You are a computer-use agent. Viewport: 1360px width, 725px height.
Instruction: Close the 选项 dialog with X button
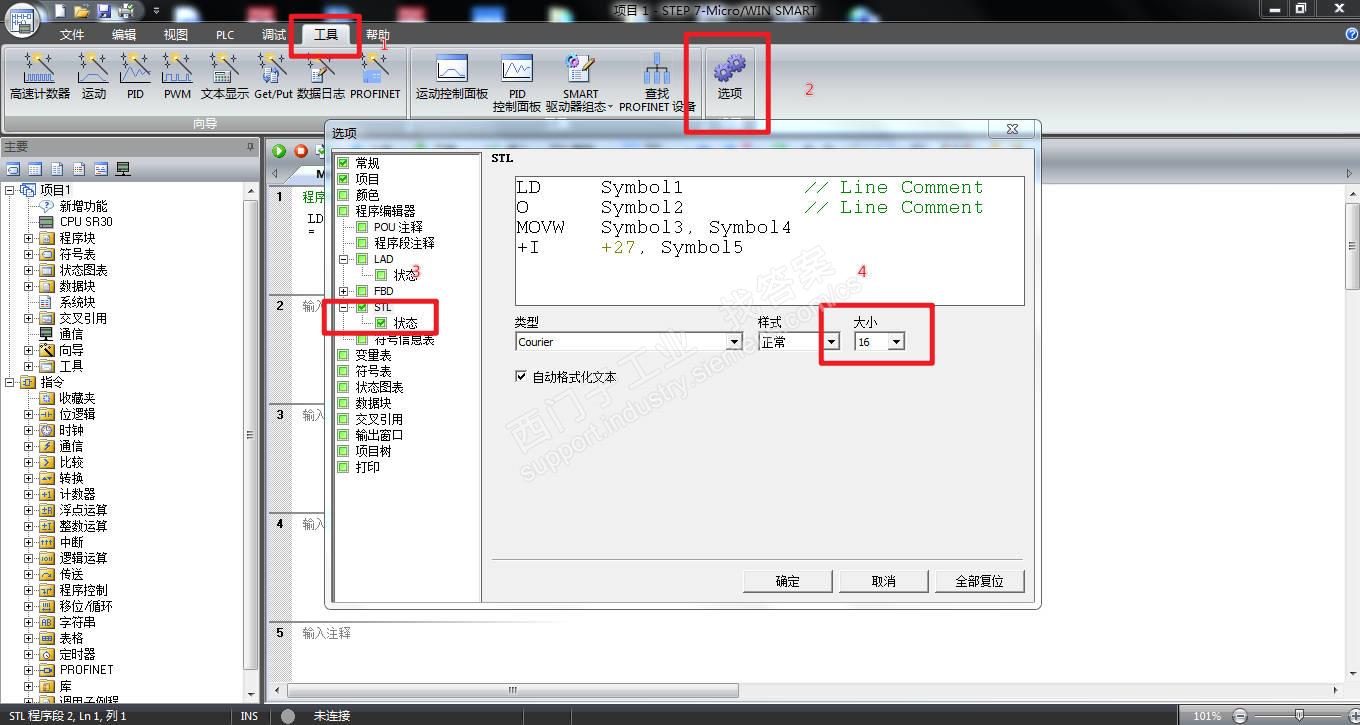pos(1012,130)
